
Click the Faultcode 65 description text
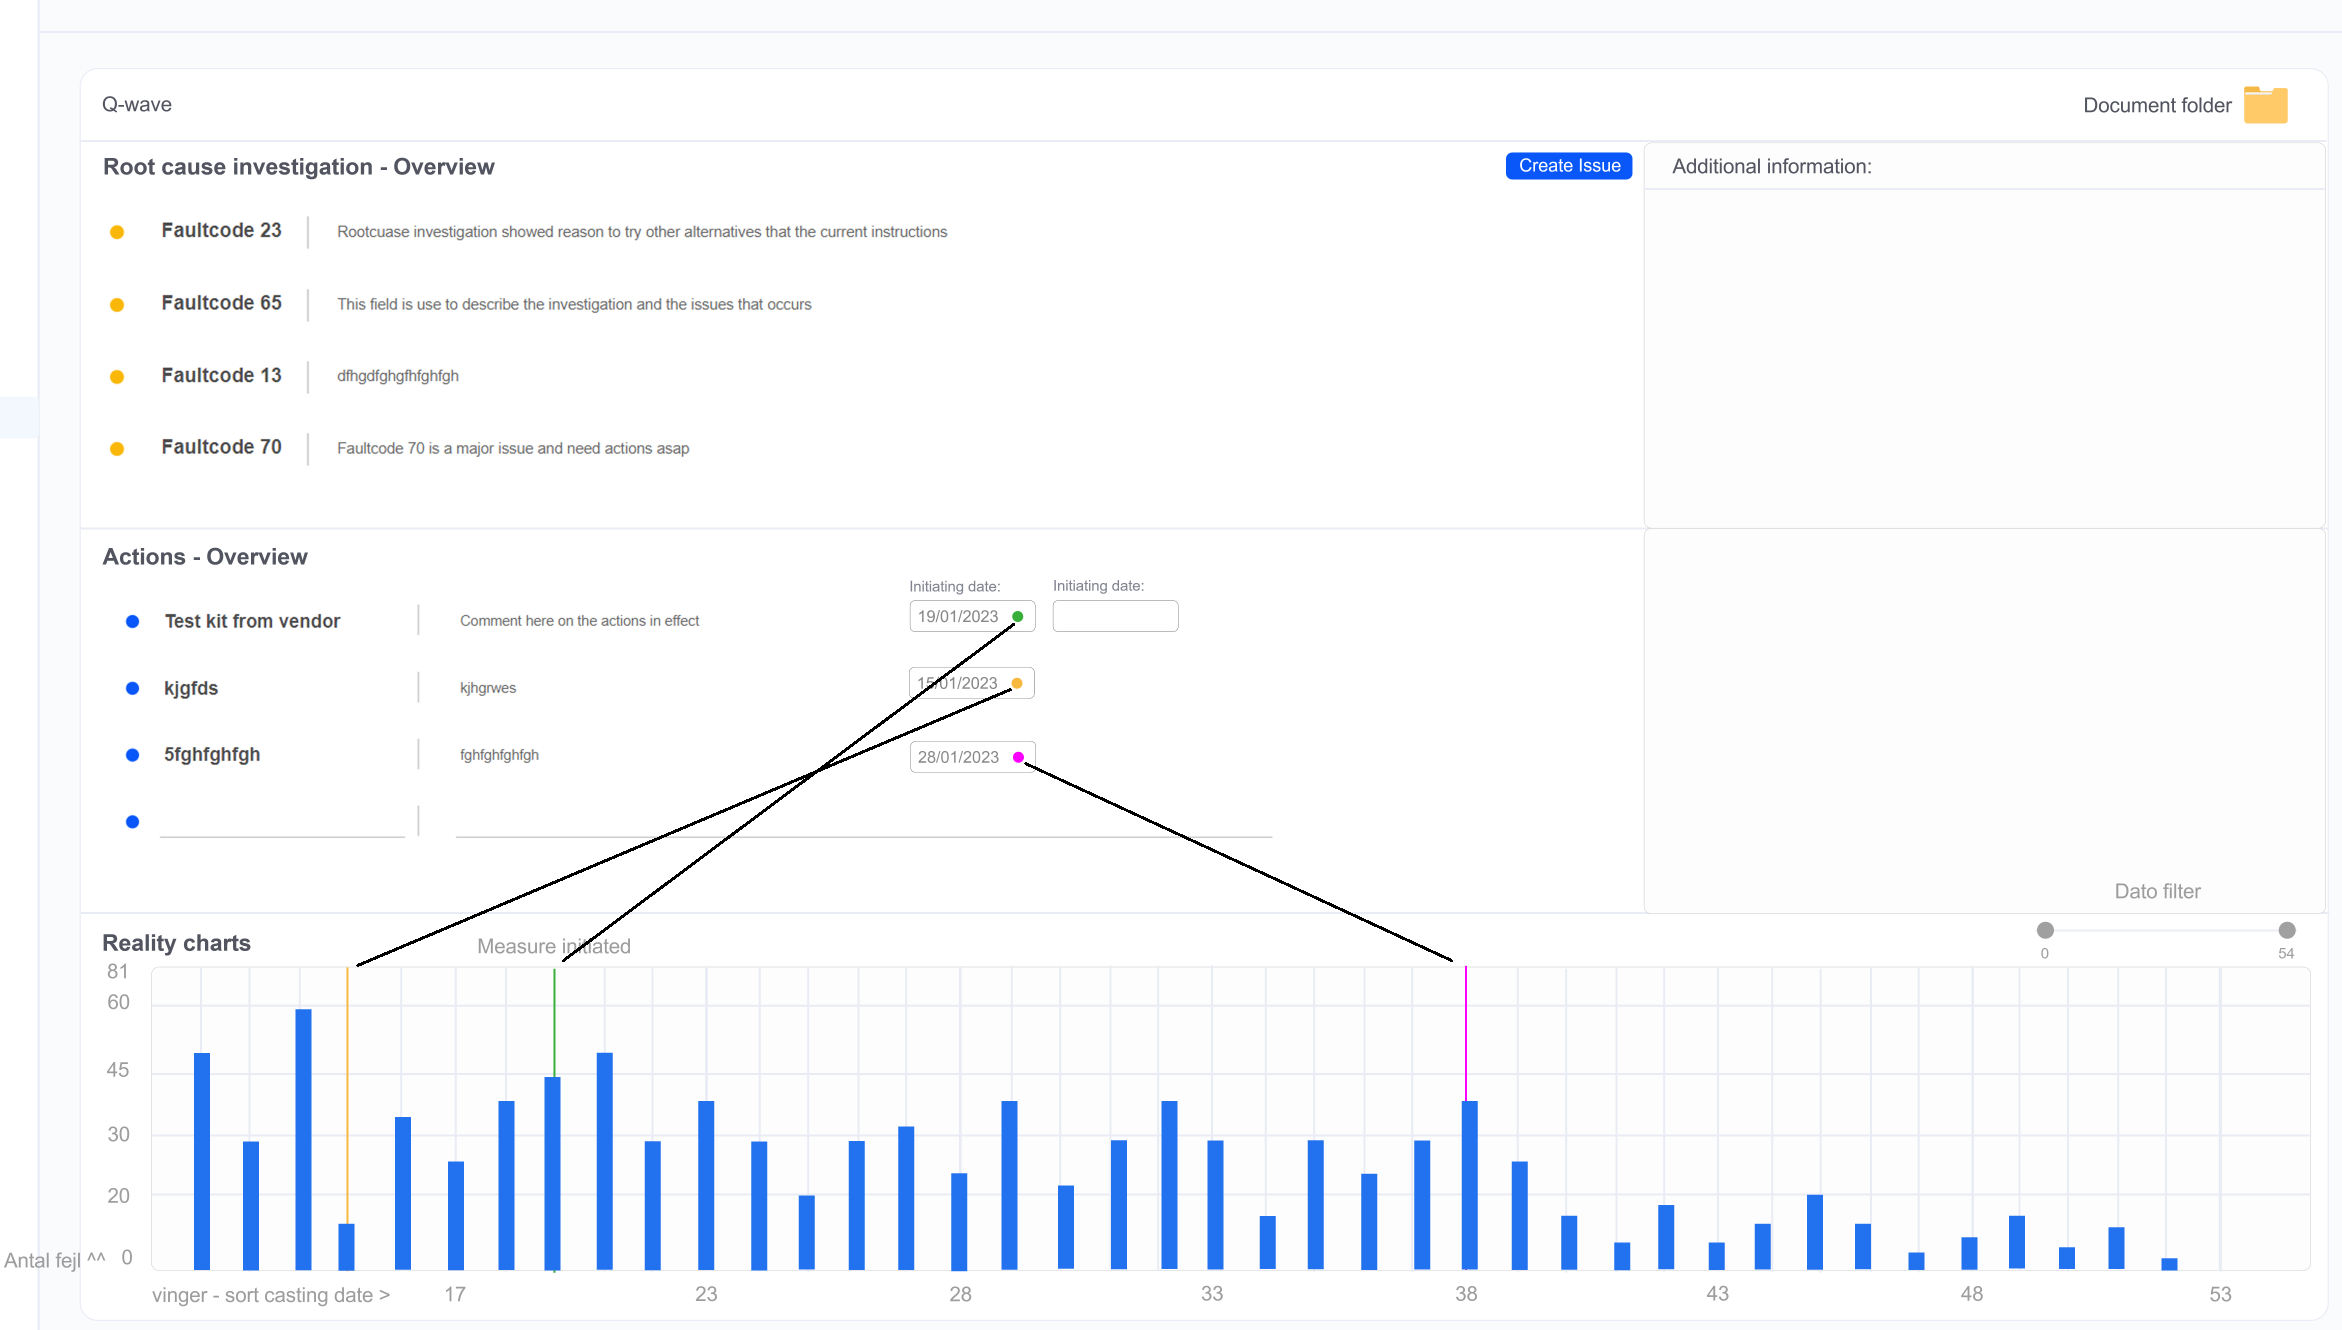[x=574, y=304]
